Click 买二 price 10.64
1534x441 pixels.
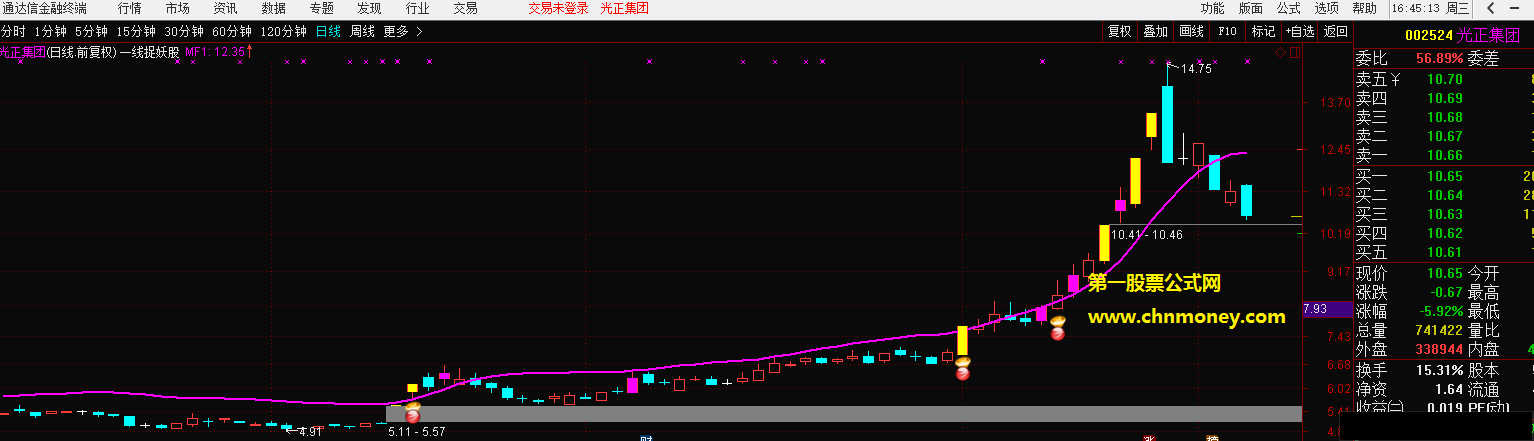pos(1445,195)
